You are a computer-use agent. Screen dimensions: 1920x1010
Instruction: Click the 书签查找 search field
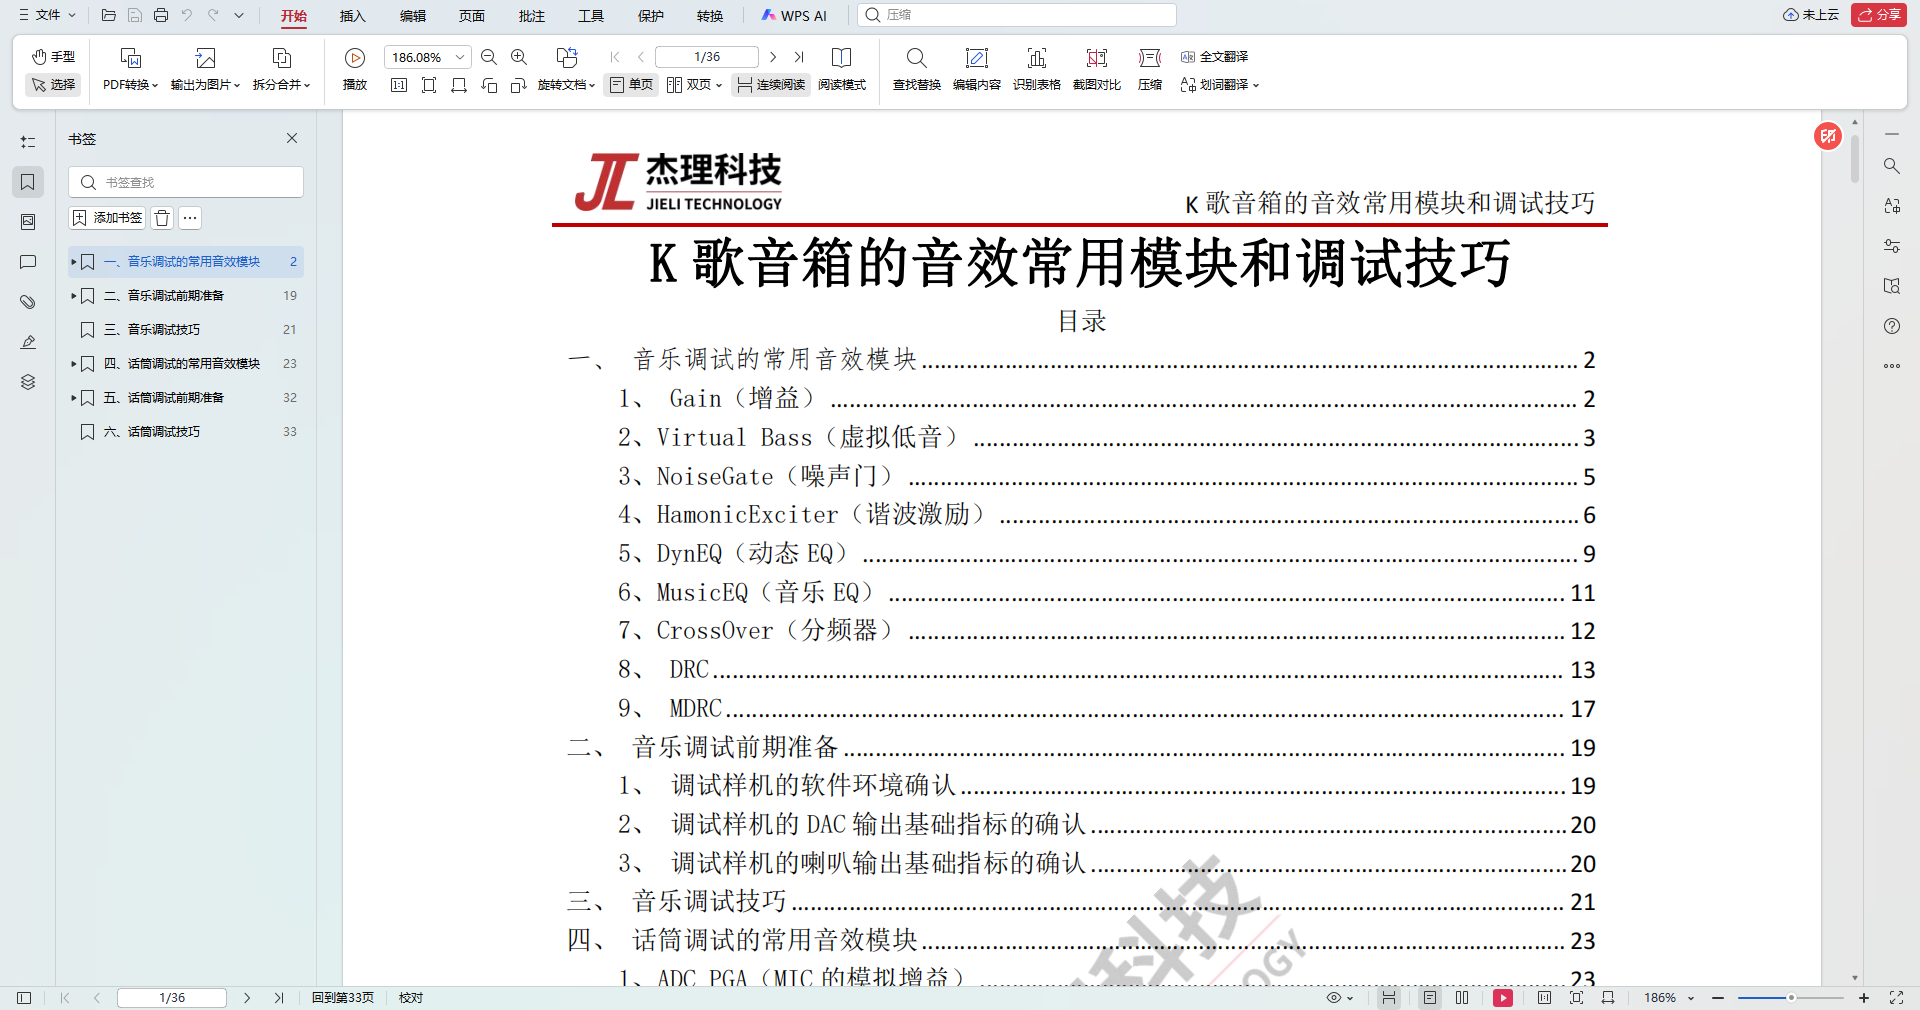[x=186, y=182]
